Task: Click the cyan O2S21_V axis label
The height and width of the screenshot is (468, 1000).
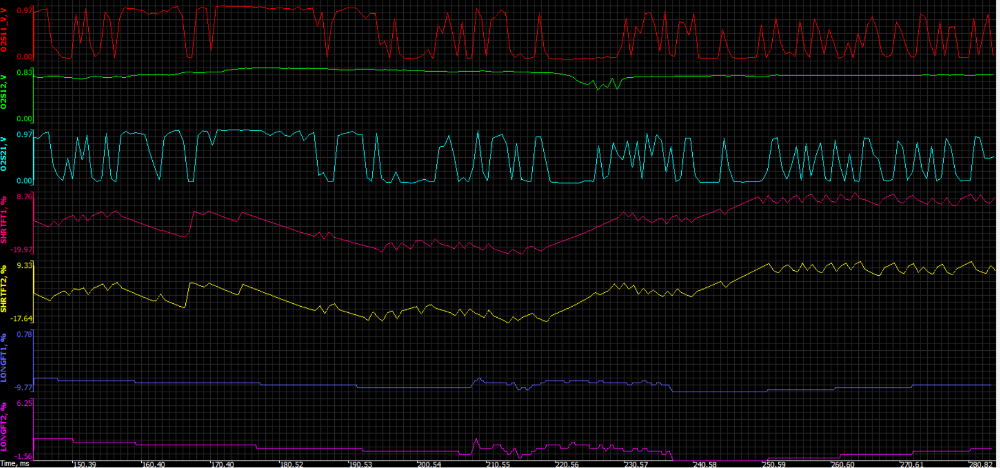Action: 5,155
